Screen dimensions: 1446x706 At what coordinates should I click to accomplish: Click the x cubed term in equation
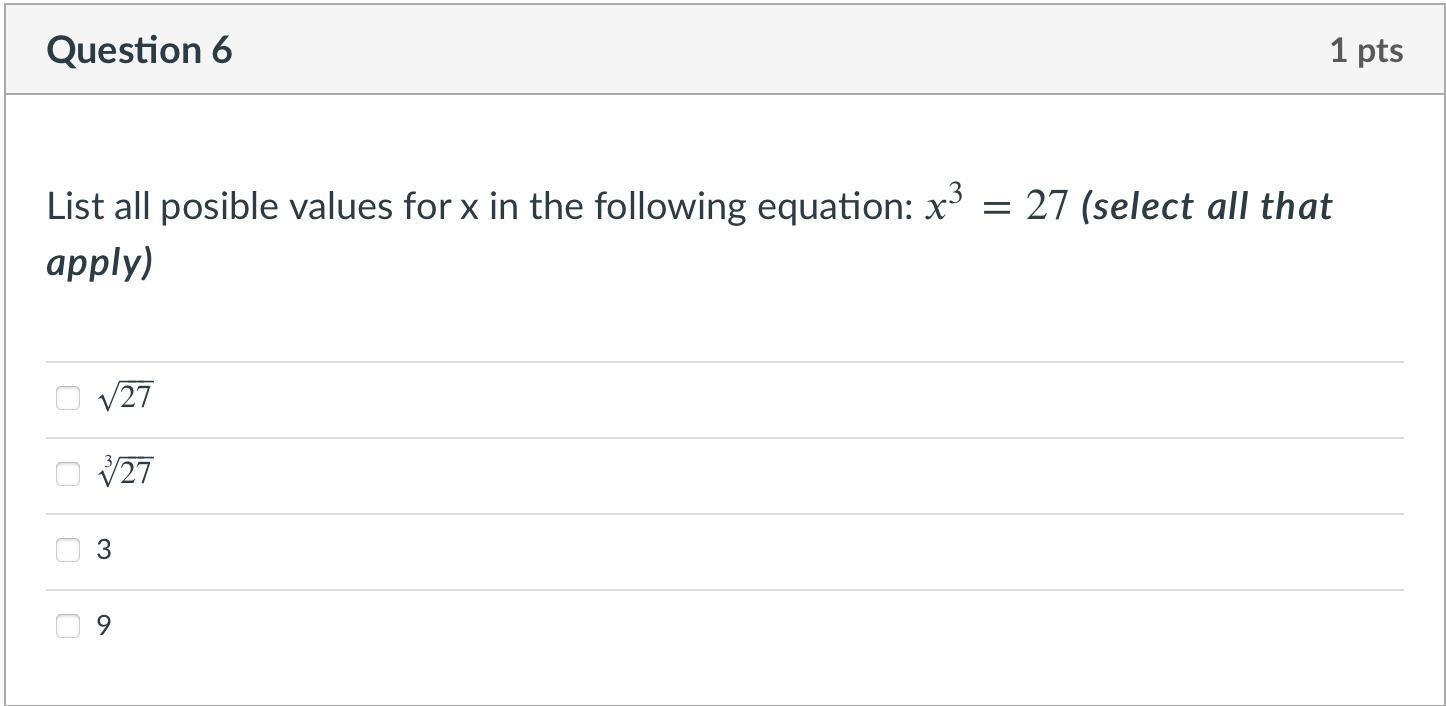(943, 205)
